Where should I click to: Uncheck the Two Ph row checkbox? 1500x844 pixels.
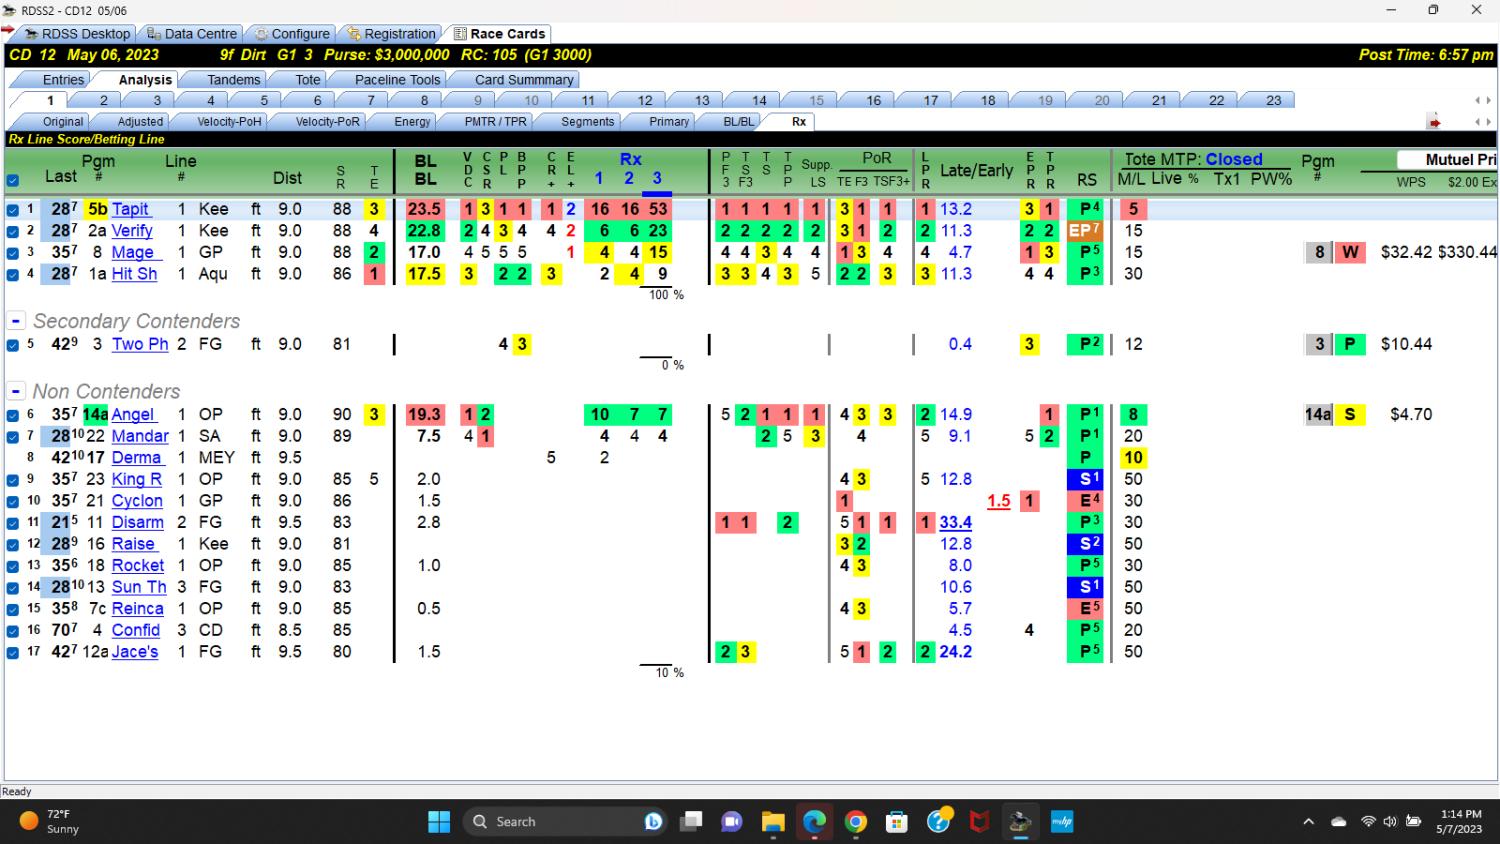tap(13, 345)
